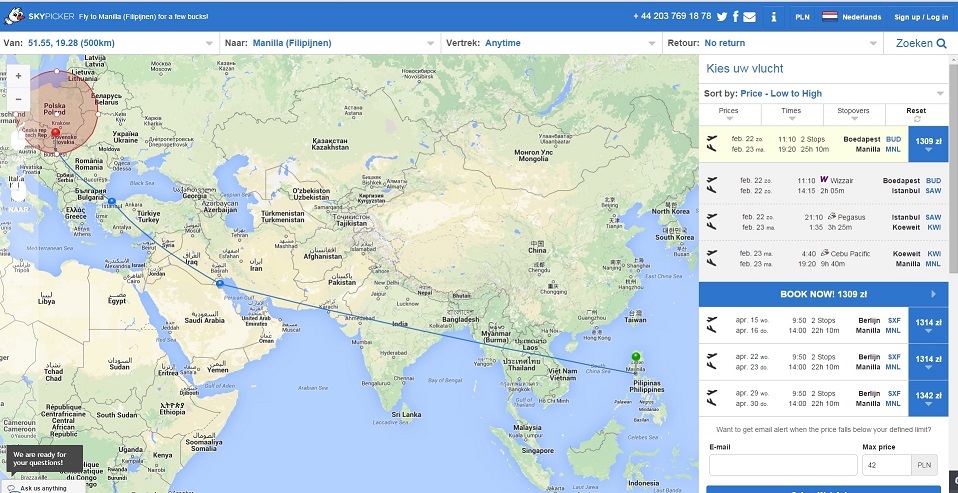This screenshot has width=958, height=493.
Task: Click the PLN unit beside Max price
Action: click(924, 465)
